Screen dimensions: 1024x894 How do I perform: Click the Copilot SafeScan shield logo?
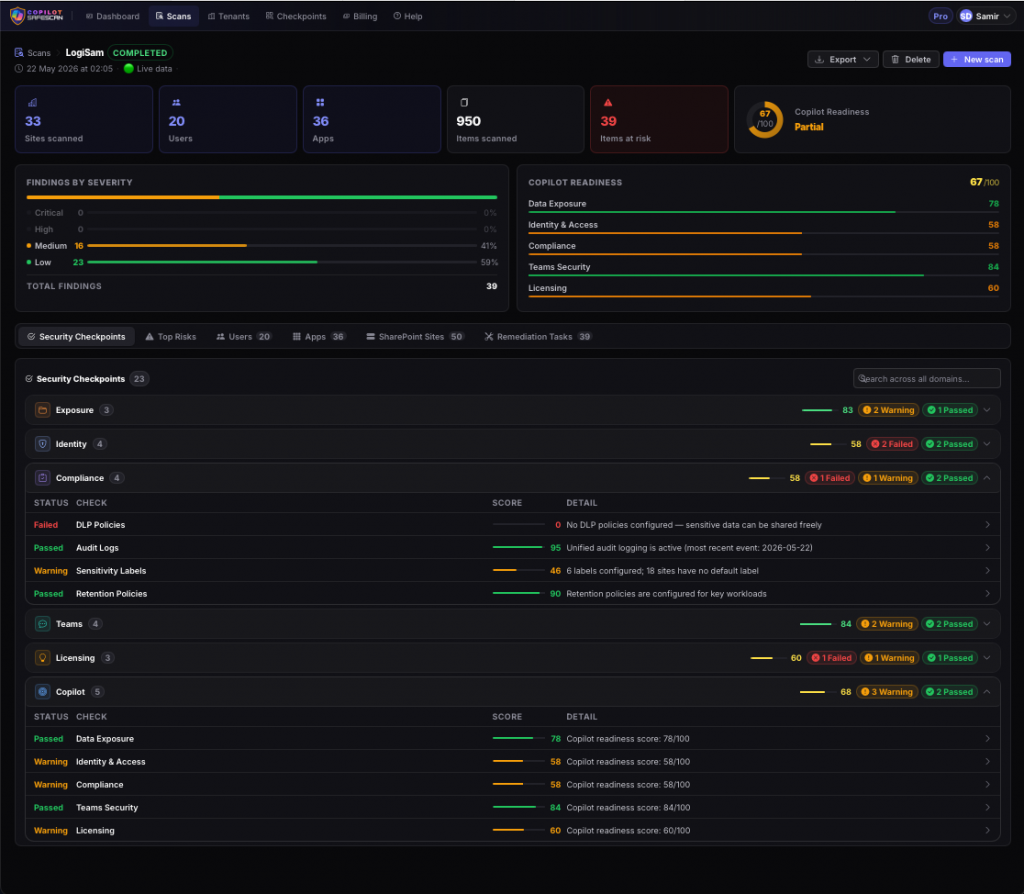point(18,16)
